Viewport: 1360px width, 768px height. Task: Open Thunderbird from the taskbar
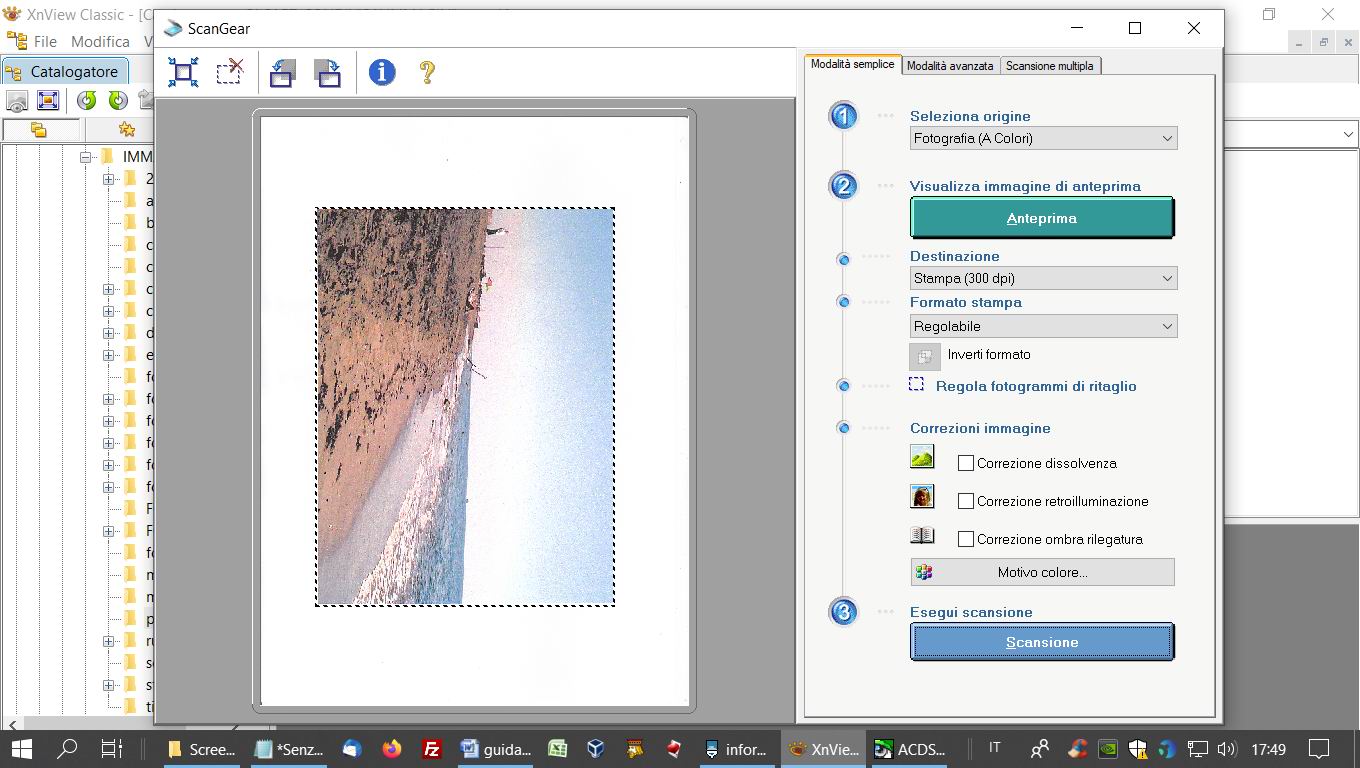(x=351, y=748)
